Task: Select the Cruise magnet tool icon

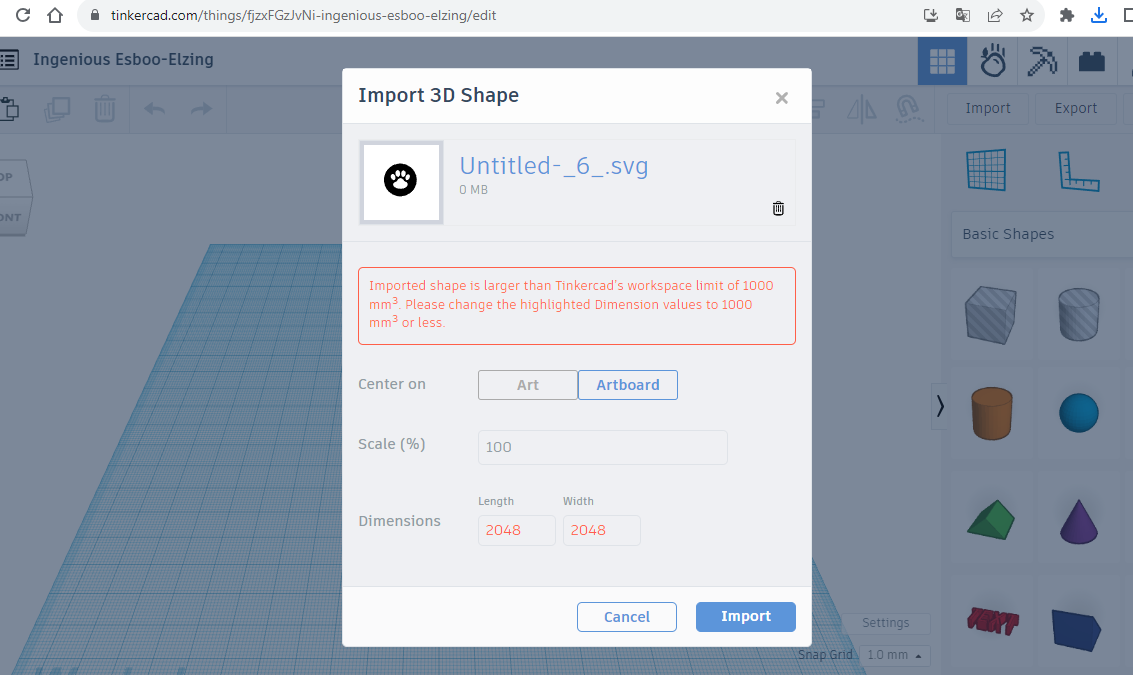Action: click(909, 109)
